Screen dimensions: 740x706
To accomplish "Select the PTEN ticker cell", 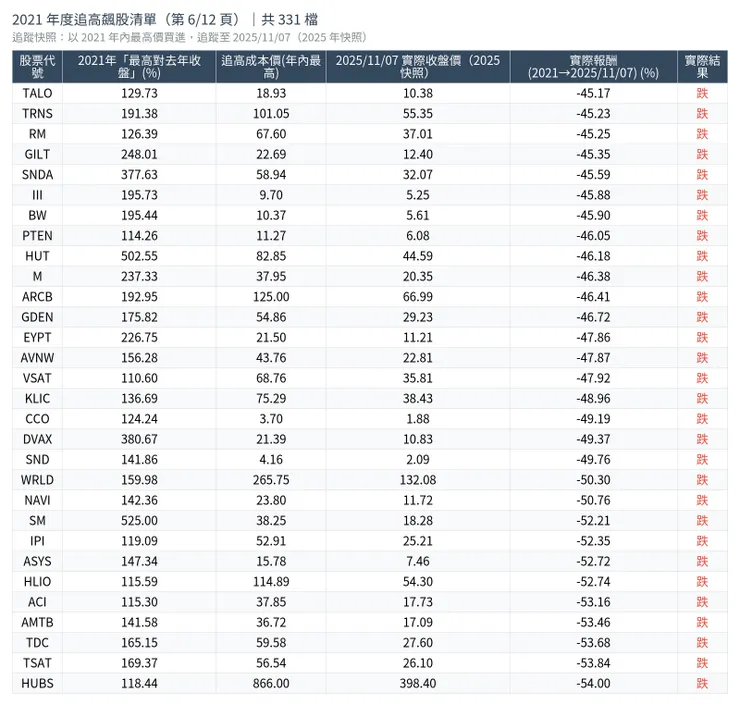I will tap(37, 235).
